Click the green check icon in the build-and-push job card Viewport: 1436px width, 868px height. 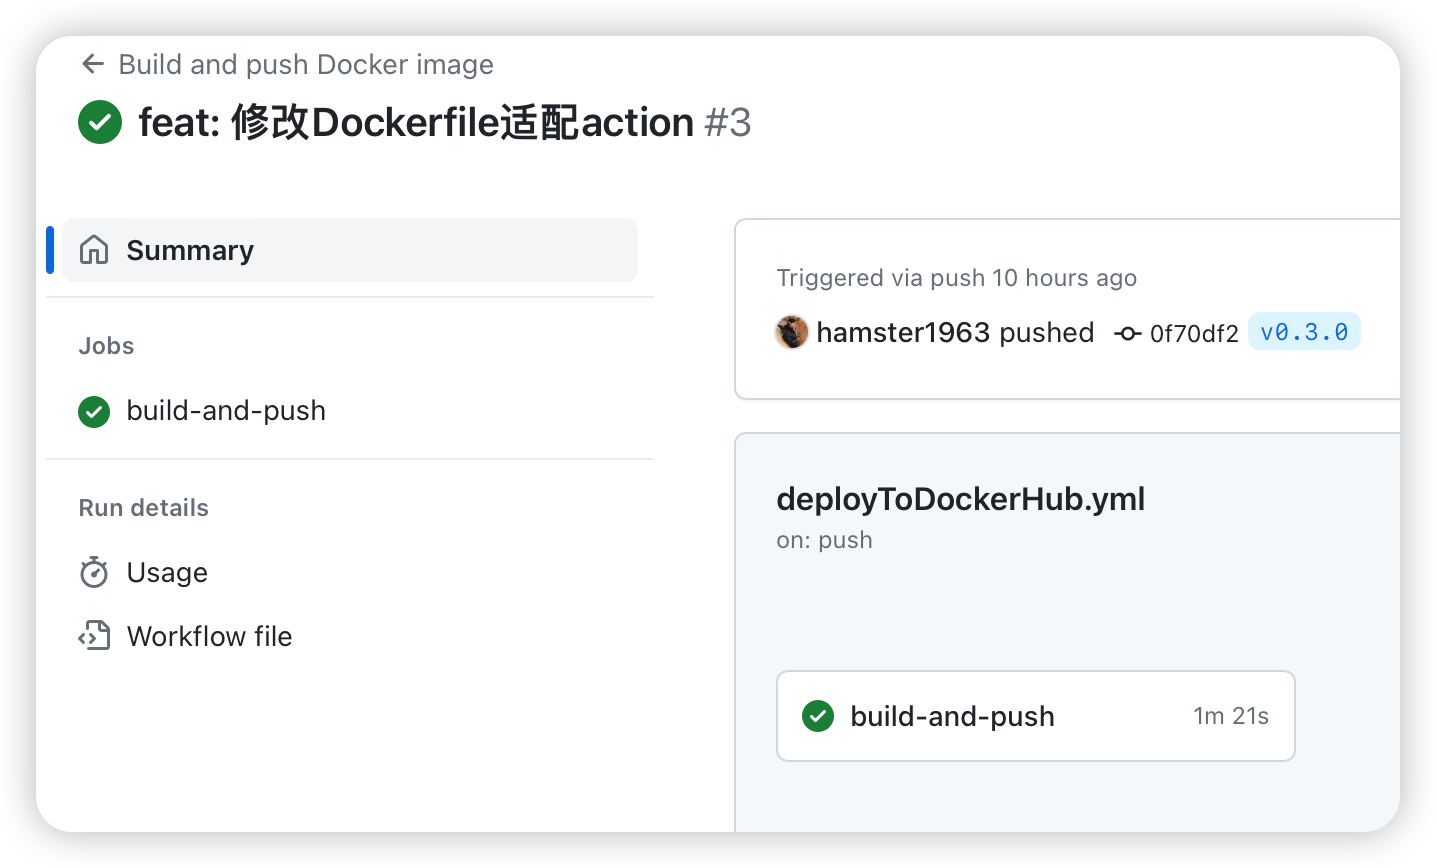point(818,716)
